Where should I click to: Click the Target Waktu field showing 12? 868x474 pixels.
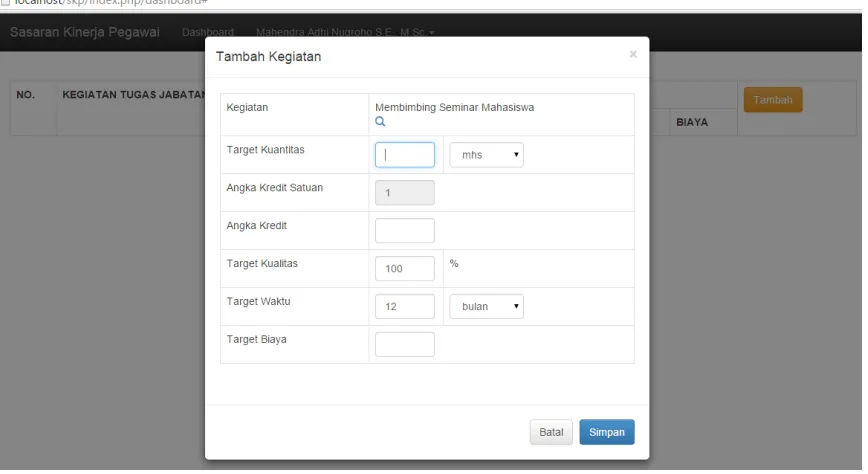(405, 306)
